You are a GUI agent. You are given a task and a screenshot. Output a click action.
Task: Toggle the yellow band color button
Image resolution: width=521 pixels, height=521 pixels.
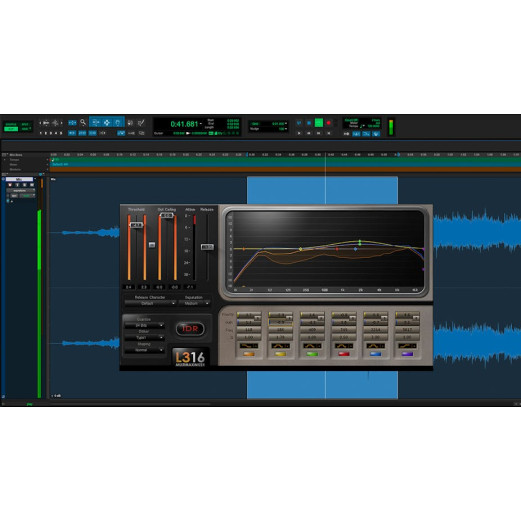[281, 354]
